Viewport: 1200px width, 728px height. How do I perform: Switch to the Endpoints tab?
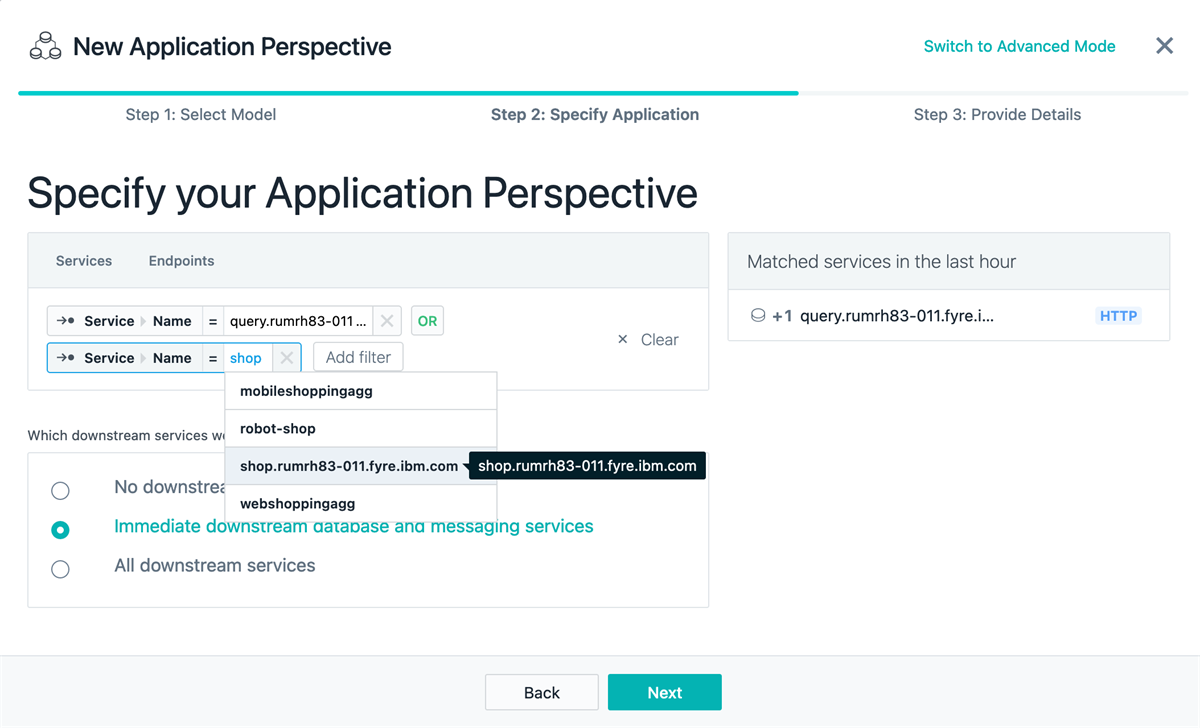pos(181,260)
